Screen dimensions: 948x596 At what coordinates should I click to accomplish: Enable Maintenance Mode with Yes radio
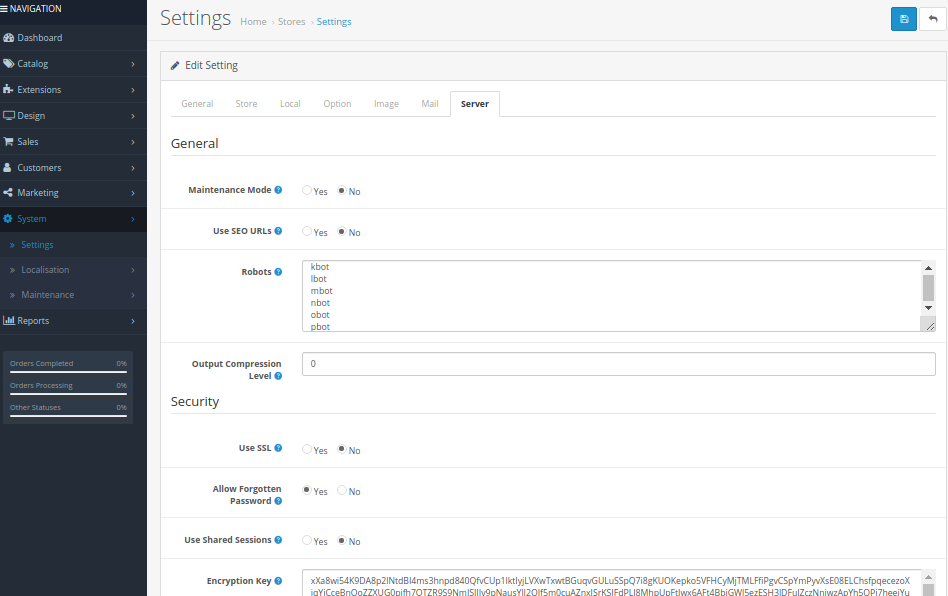tap(307, 191)
